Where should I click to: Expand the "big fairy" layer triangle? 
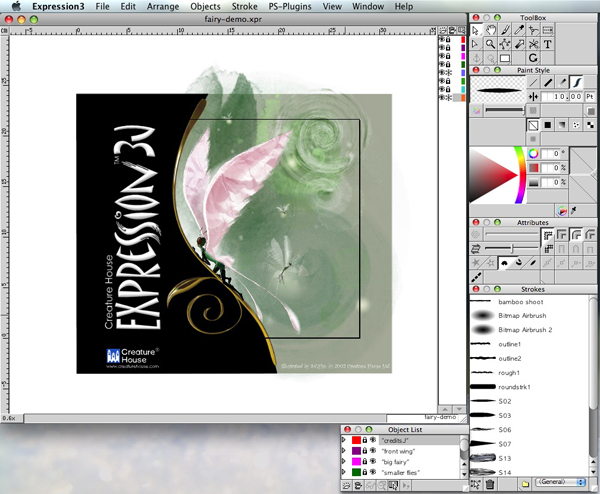tap(344, 461)
